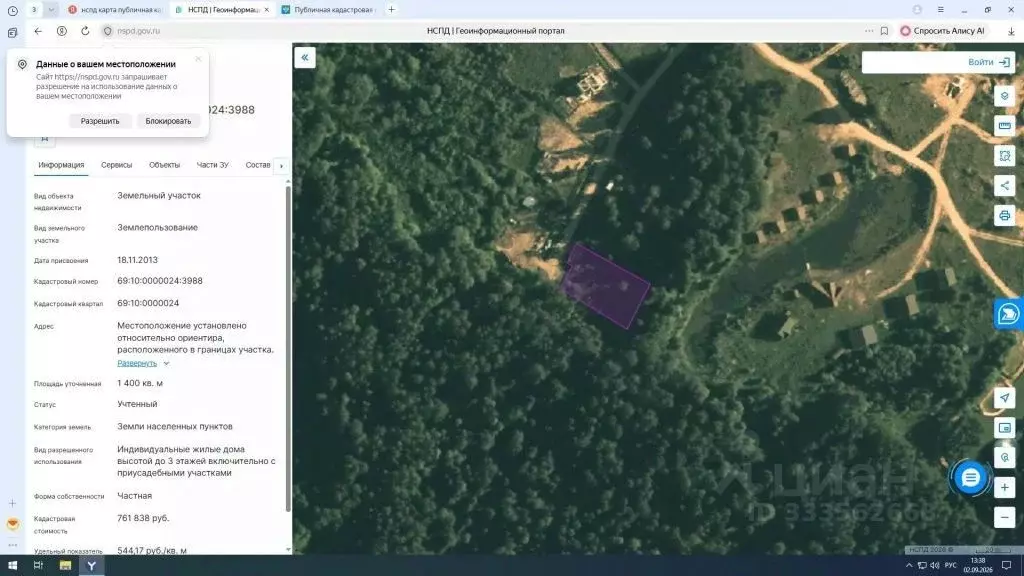
Task: Switch to Публичная кадастровая browser tab
Action: (x=328, y=10)
